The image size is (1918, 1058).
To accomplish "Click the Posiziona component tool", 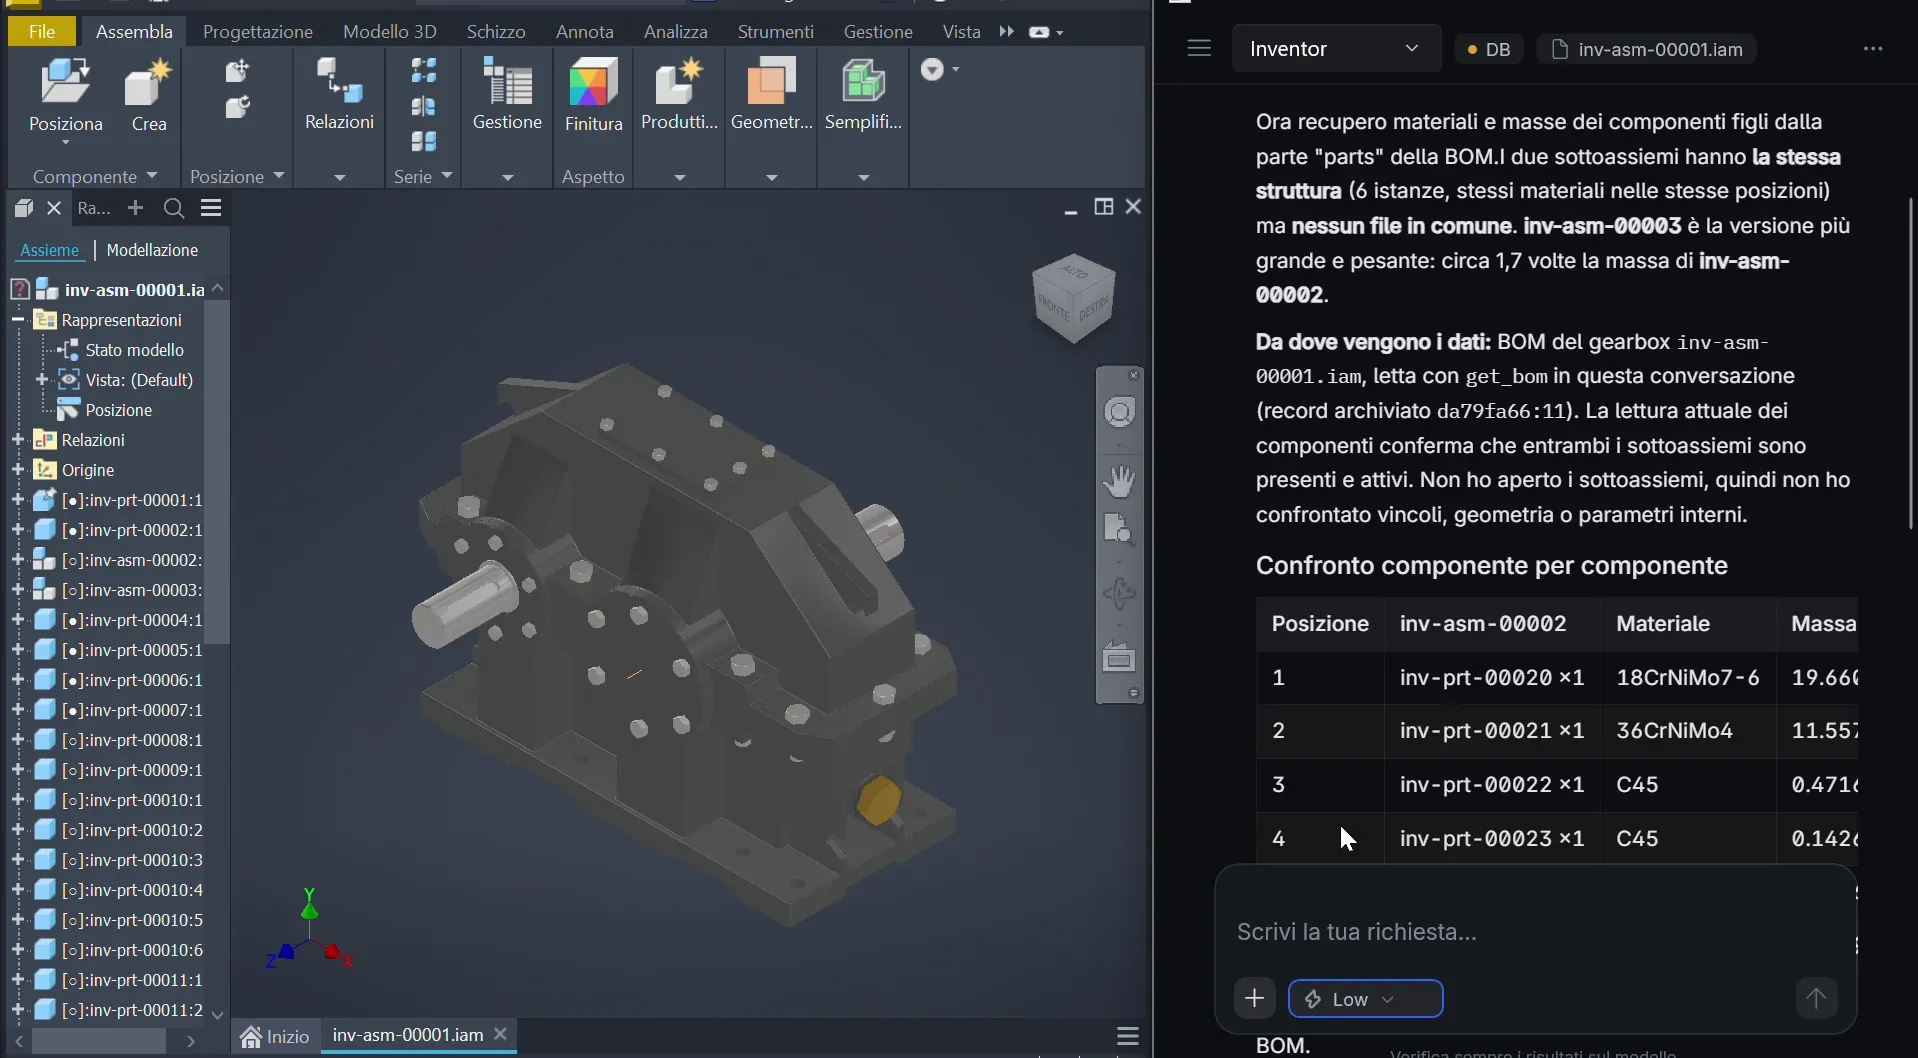I will click(x=66, y=96).
